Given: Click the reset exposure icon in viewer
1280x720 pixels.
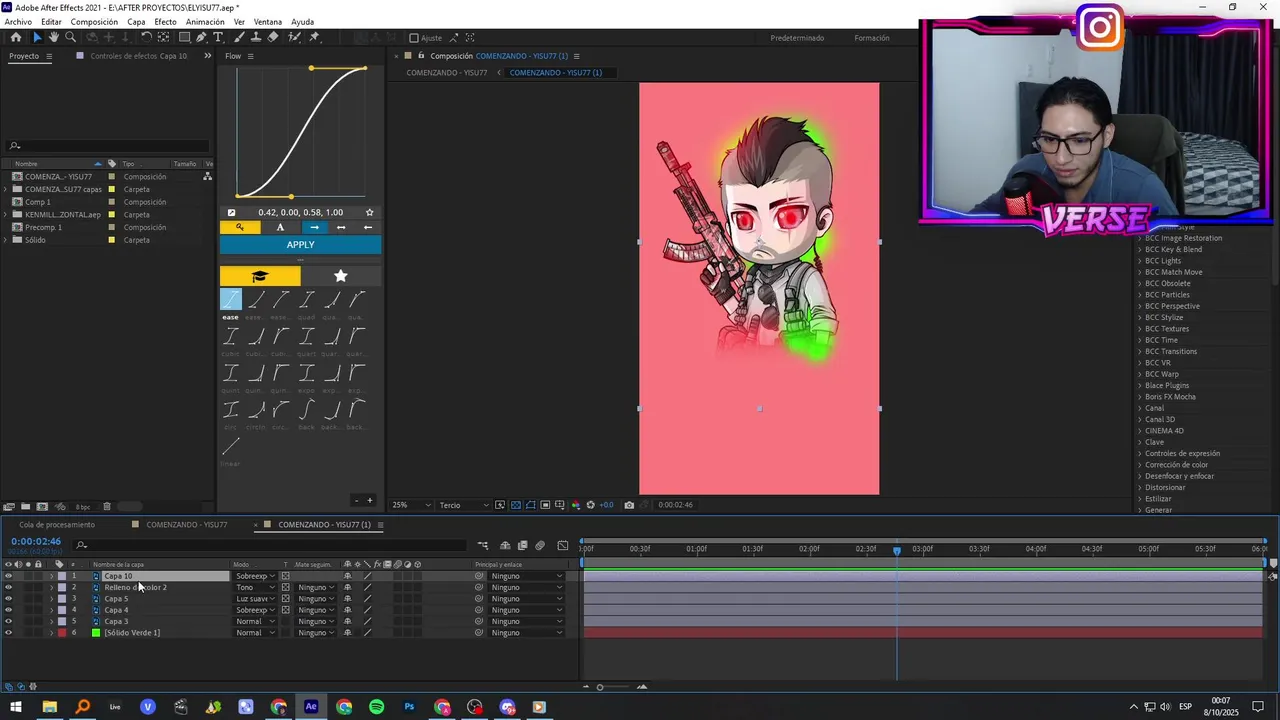Looking at the screenshot, I should (x=591, y=505).
